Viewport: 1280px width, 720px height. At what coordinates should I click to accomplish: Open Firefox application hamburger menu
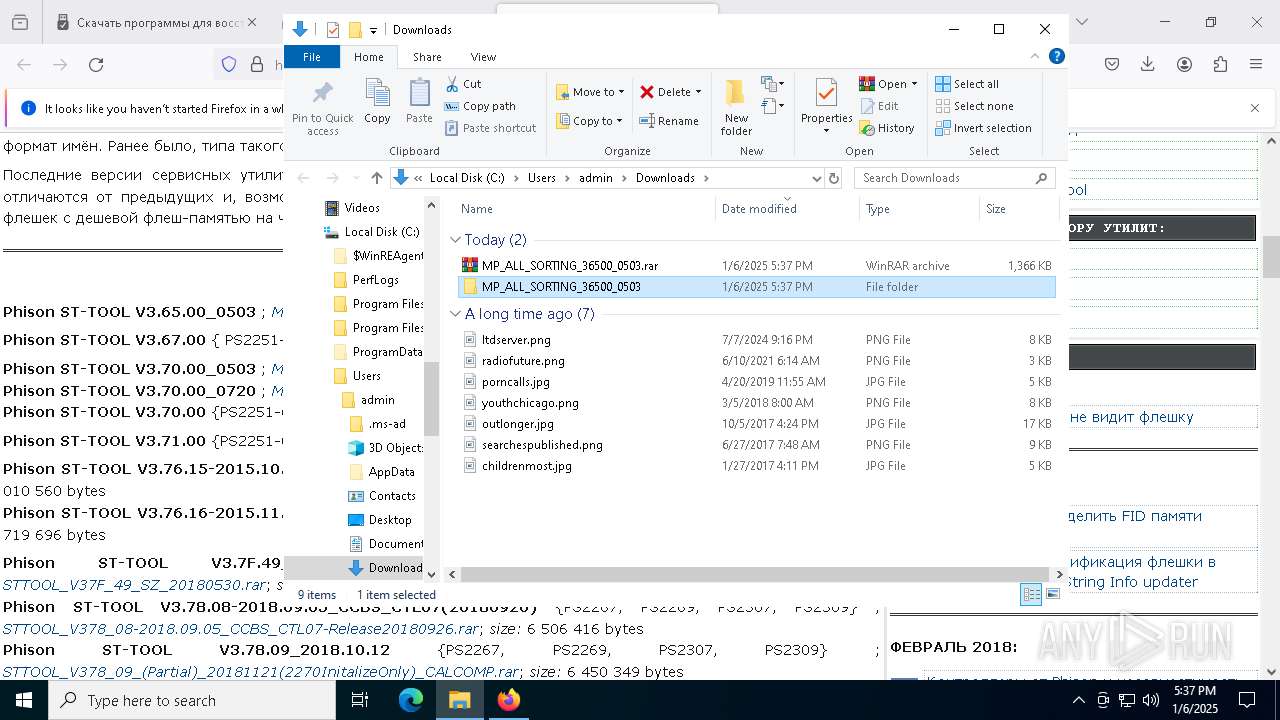tap(1256, 65)
